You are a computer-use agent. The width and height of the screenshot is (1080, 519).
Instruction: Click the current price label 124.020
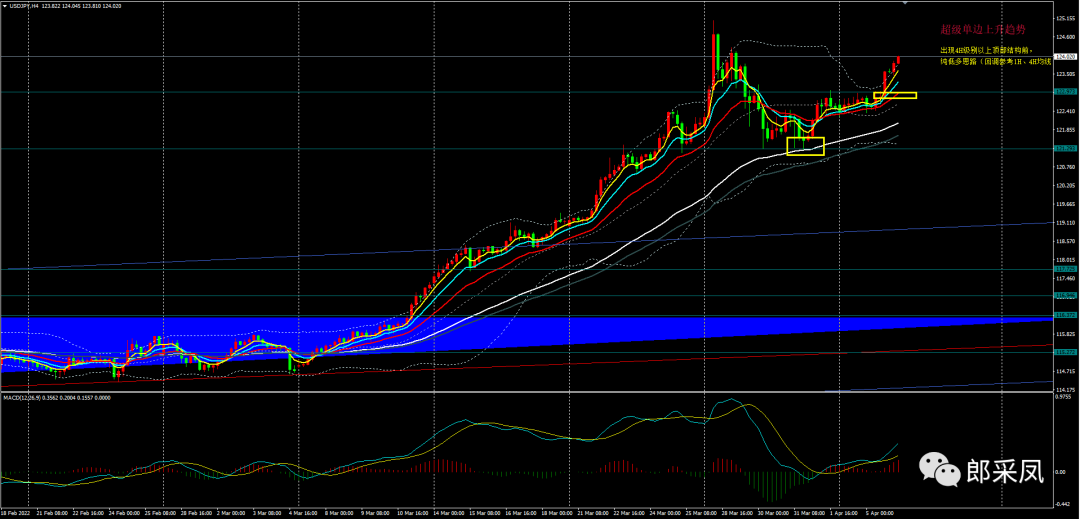pyautogui.click(x=1065, y=57)
